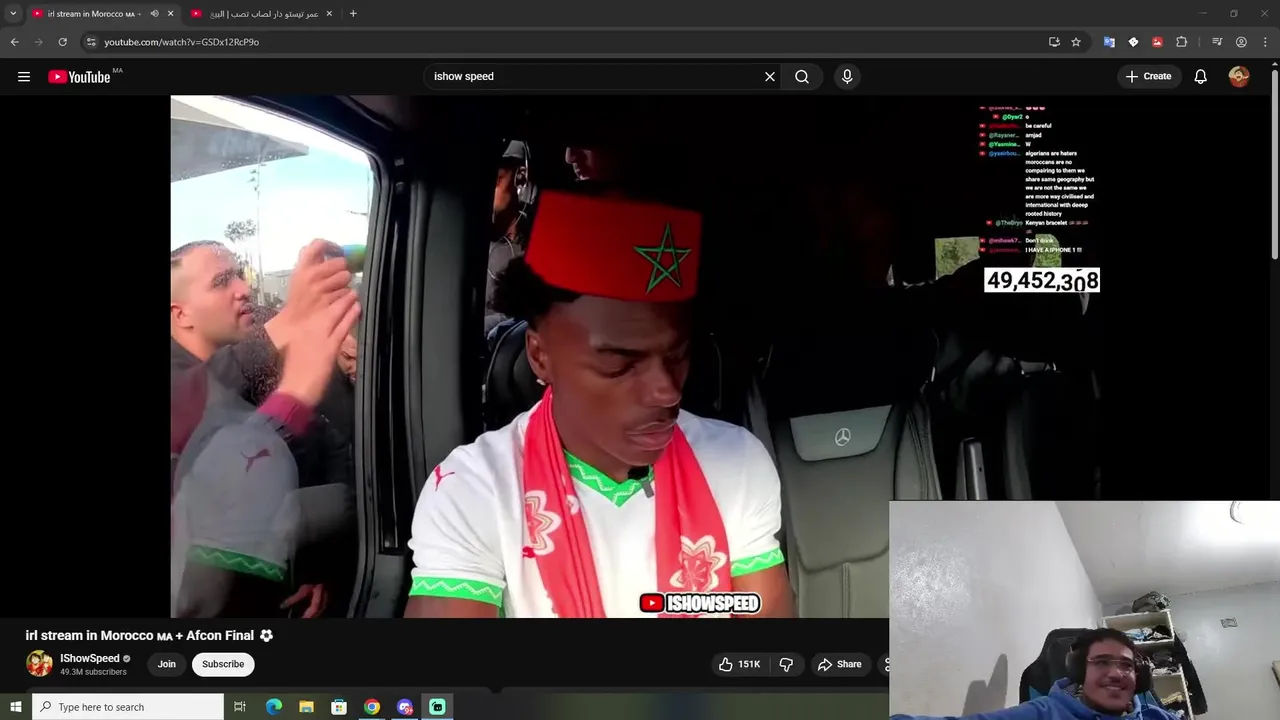Image resolution: width=1280 pixels, height=720 pixels.
Task: Click the page vertical scrollbar
Action: (x=1274, y=165)
